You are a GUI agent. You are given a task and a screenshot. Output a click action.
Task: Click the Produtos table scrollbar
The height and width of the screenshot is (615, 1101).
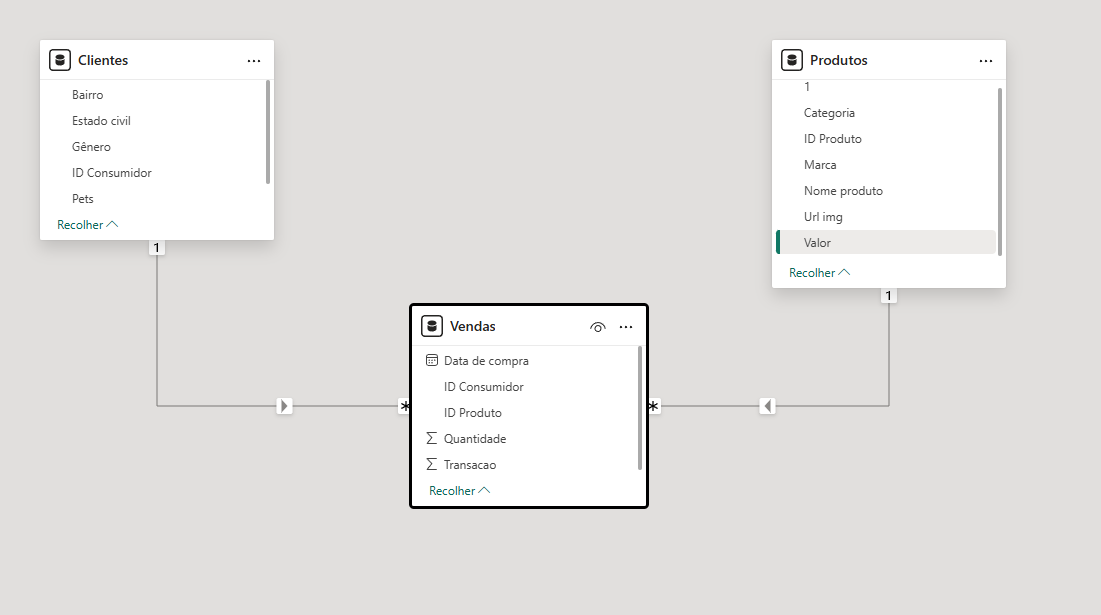pyautogui.click(x=1000, y=170)
